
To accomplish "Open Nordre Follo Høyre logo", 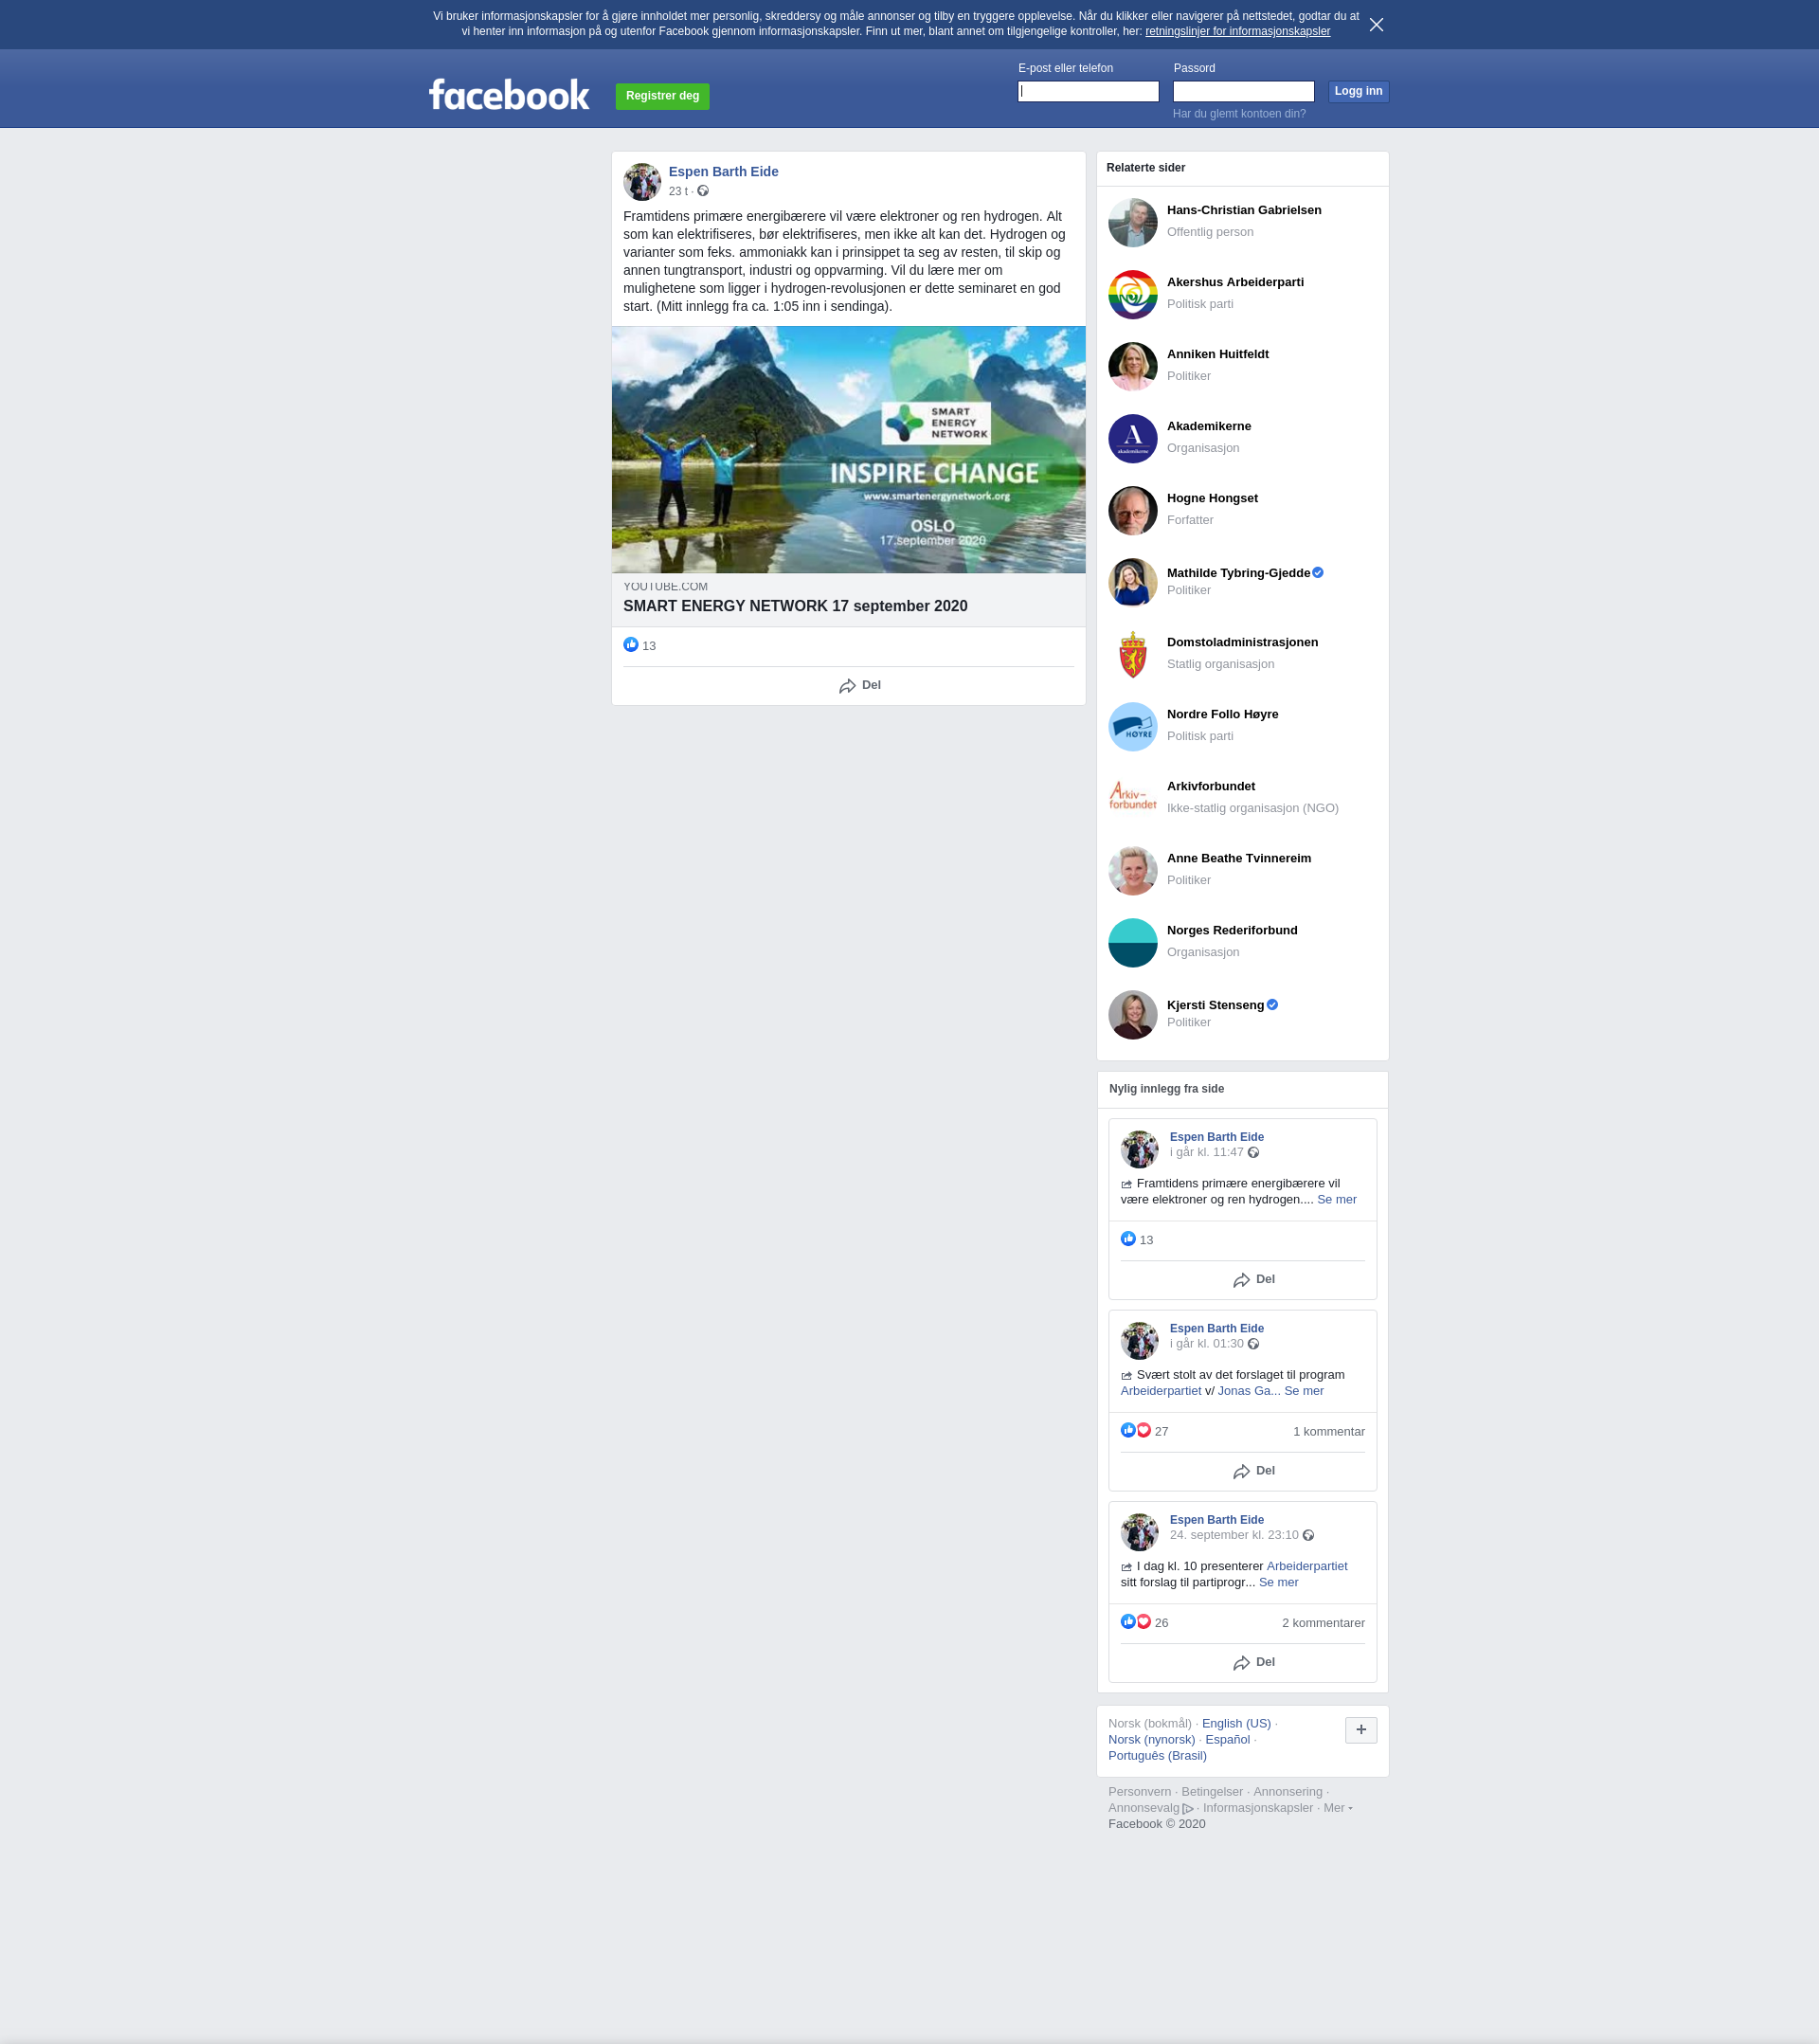I will click(x=1132, y=726).
